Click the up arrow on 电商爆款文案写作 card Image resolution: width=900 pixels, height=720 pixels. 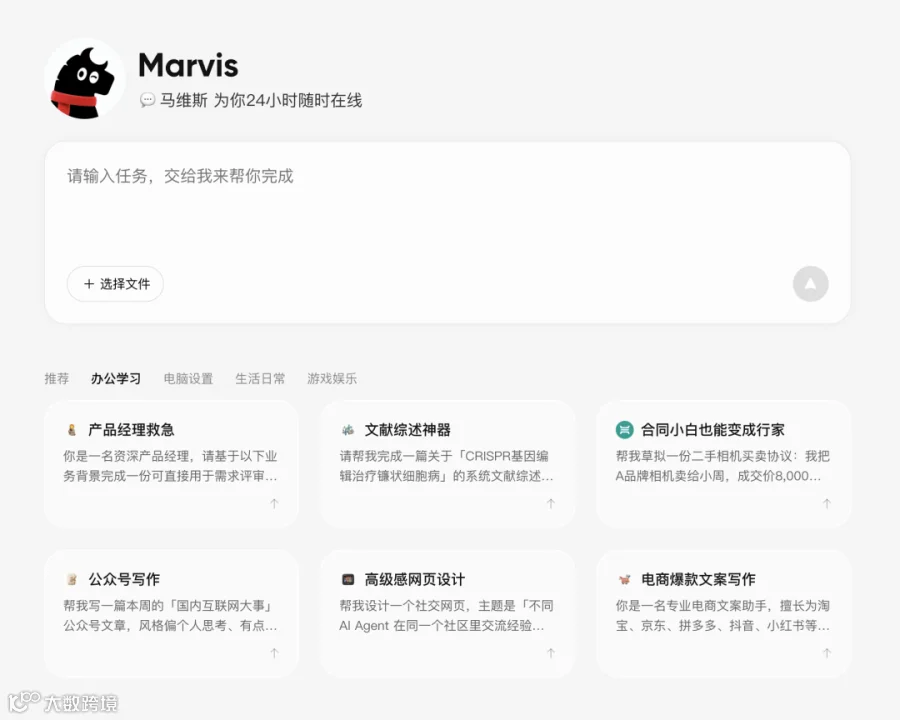point(827,653)
